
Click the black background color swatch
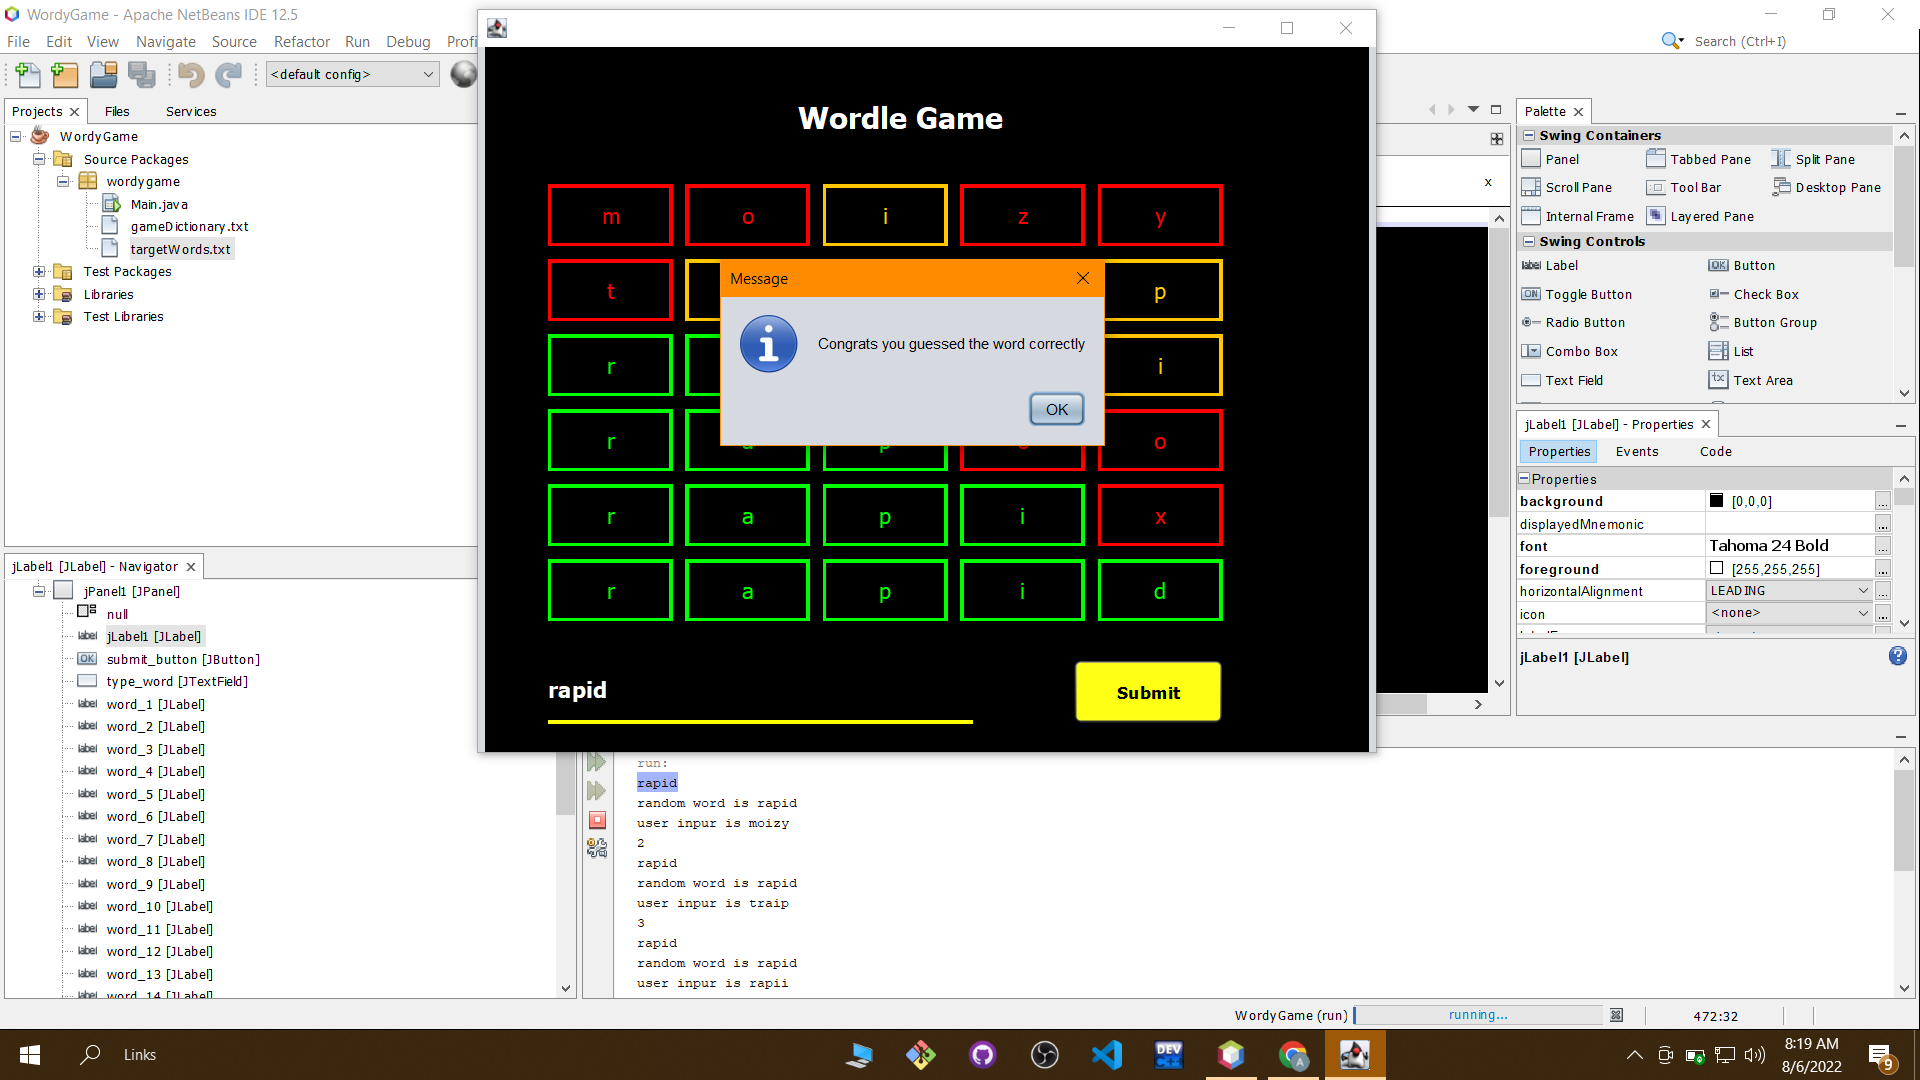pyautogui.click(x=1716, y=501)
